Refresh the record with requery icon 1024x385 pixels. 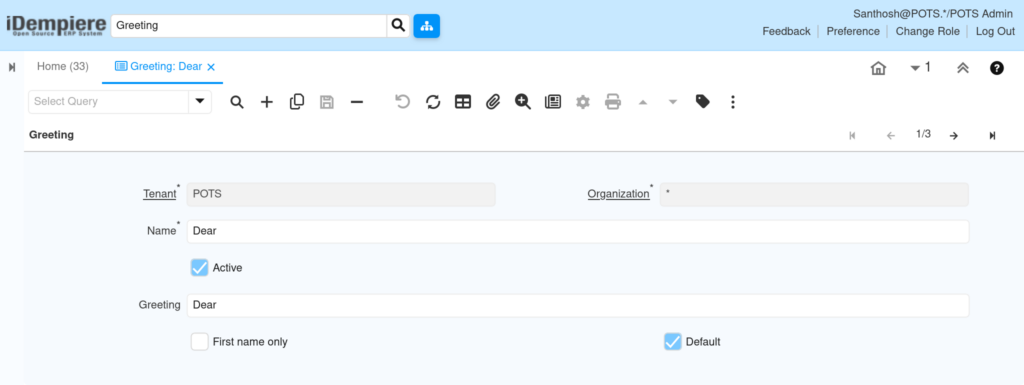click(433, 102)
